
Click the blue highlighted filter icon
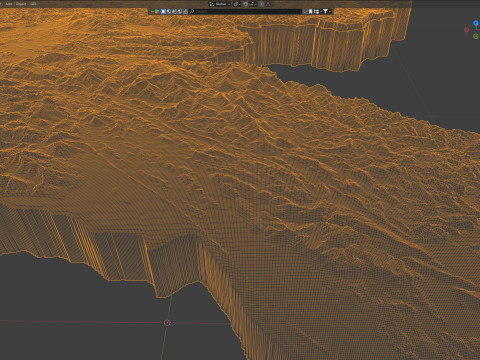click(x=163, y=11)
